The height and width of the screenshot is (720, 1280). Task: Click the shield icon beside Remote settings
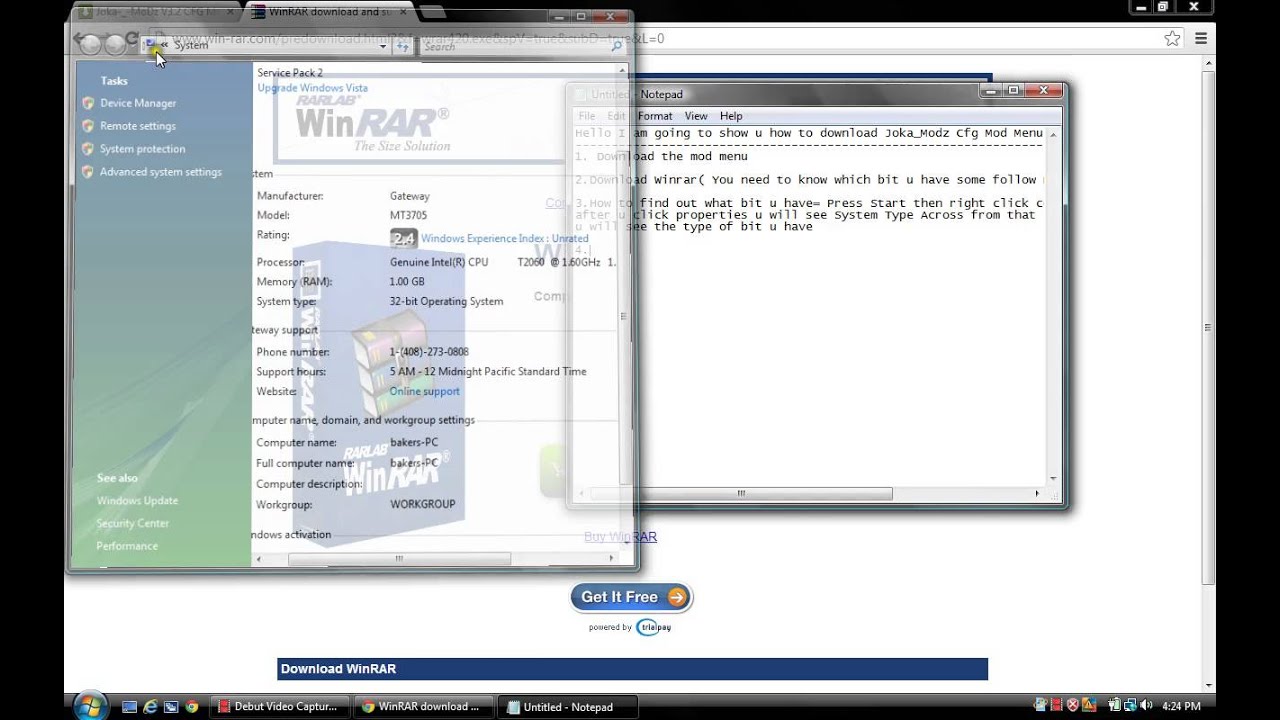pyautogui.click(x=88, y=126)
